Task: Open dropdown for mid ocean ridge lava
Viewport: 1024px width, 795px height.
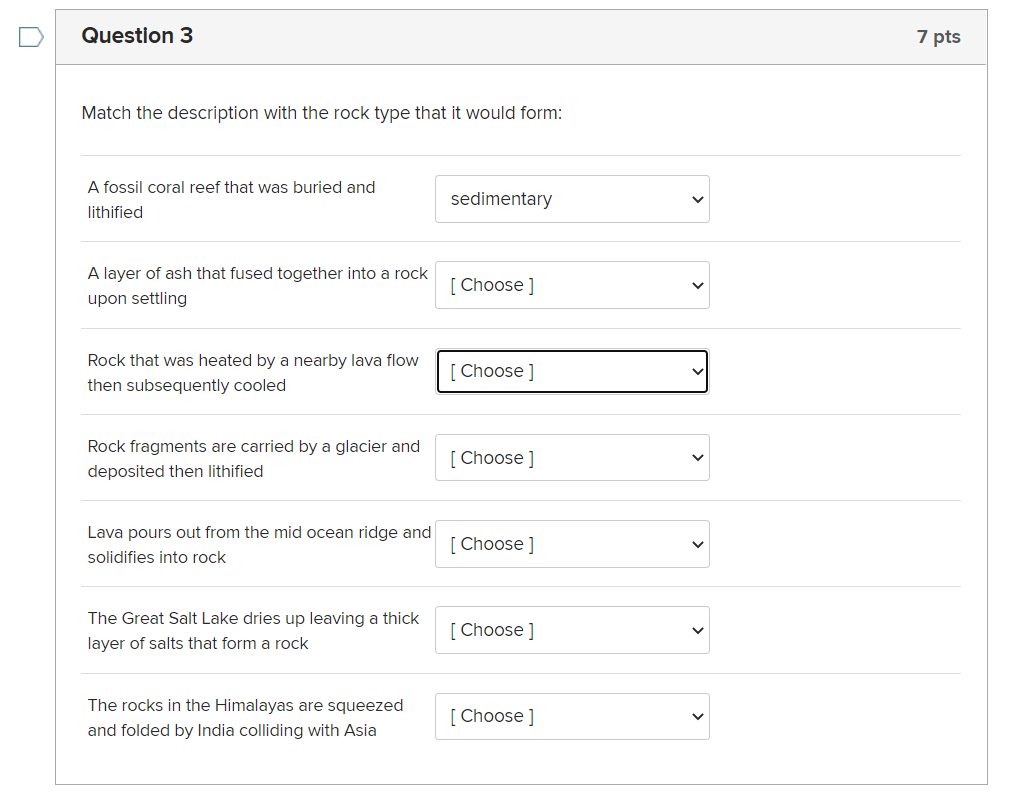Action: [572, 544]
